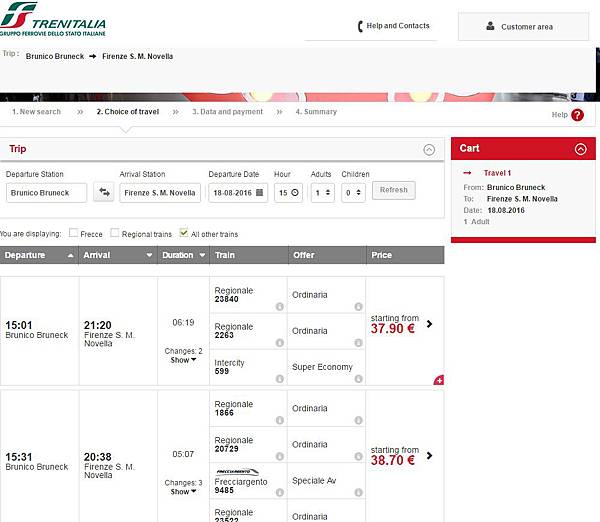Open info for Regionale 2263 train
The image size is (600, 522).
tap(280, 343)
